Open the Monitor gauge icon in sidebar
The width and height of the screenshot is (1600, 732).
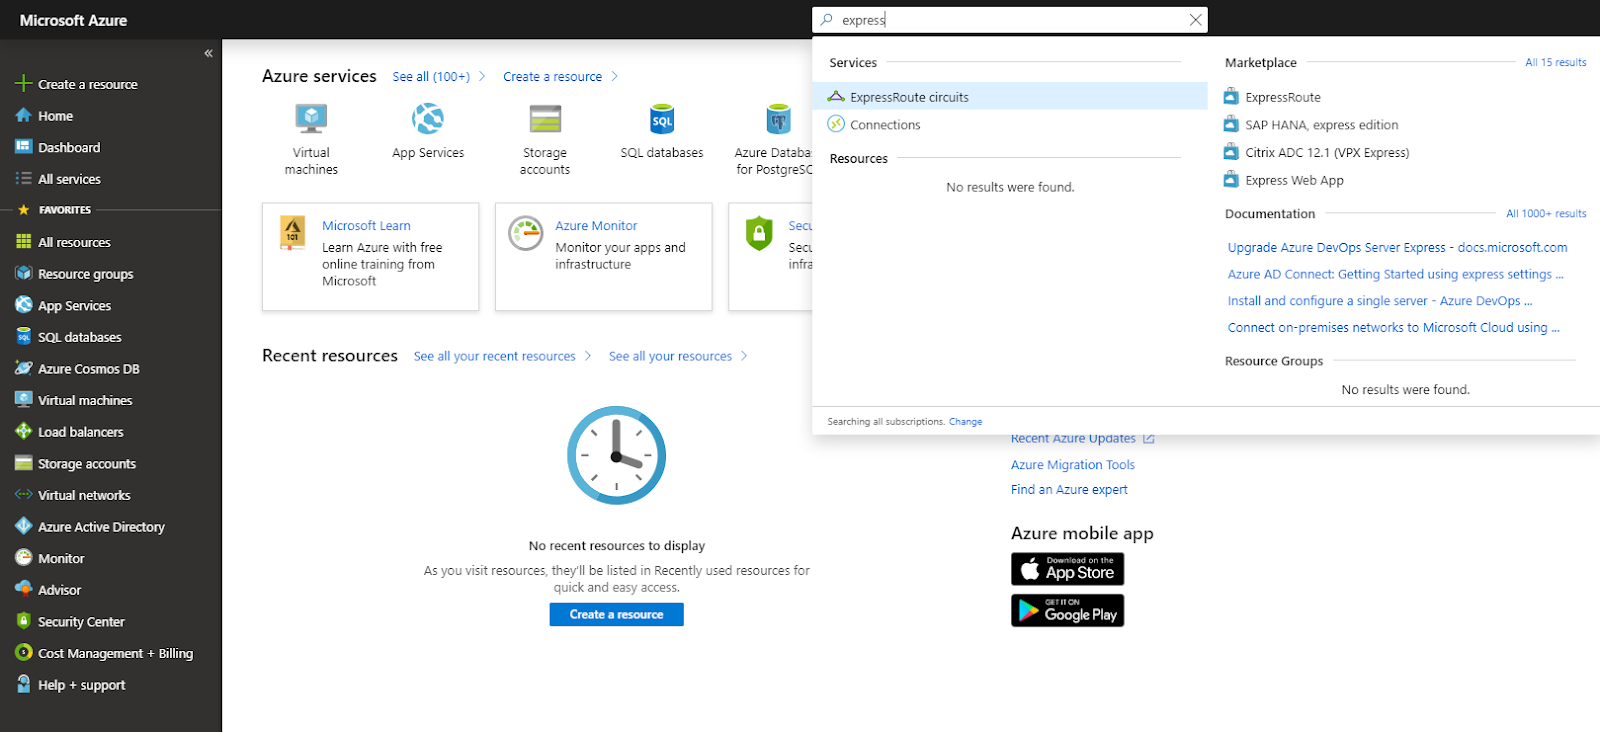click(24, 558)
